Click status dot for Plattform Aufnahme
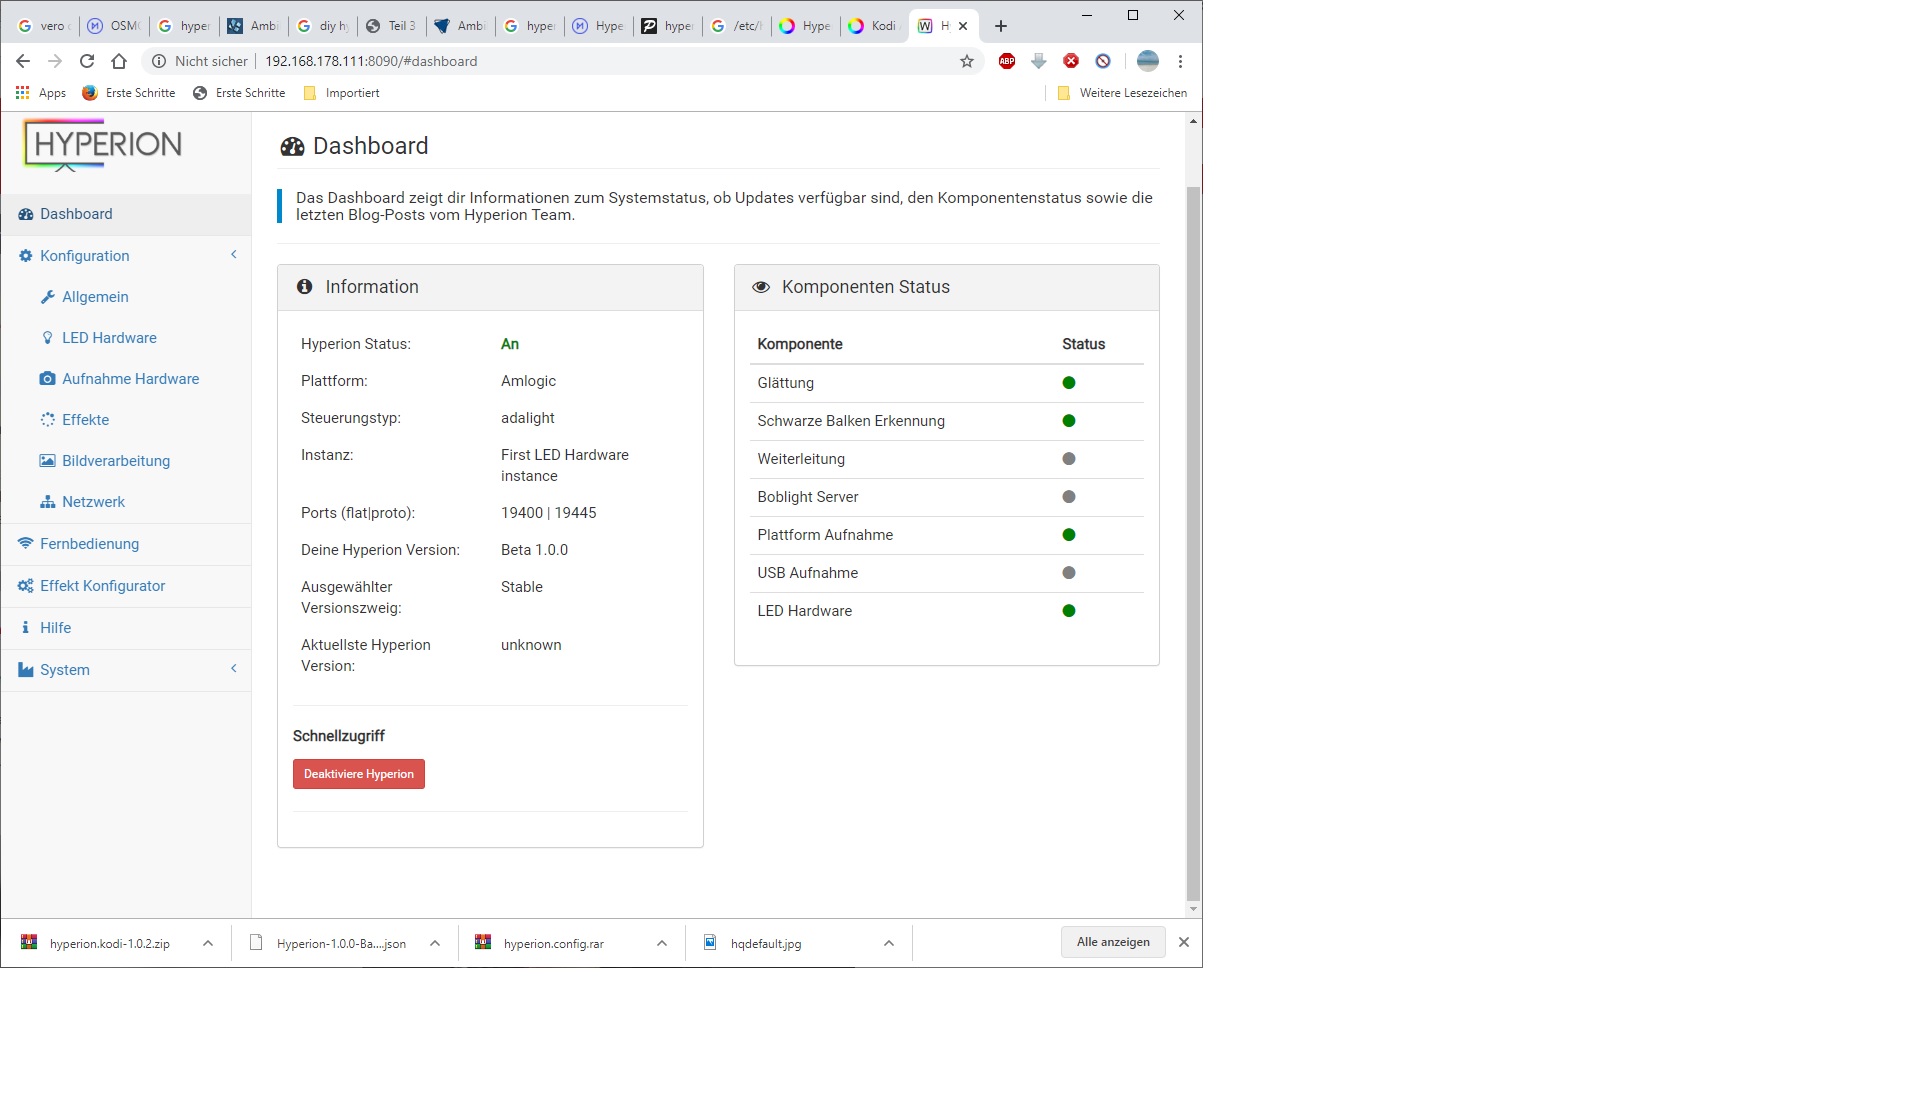This screenshot has height=1108, width=1920. tap(1069, 535)
